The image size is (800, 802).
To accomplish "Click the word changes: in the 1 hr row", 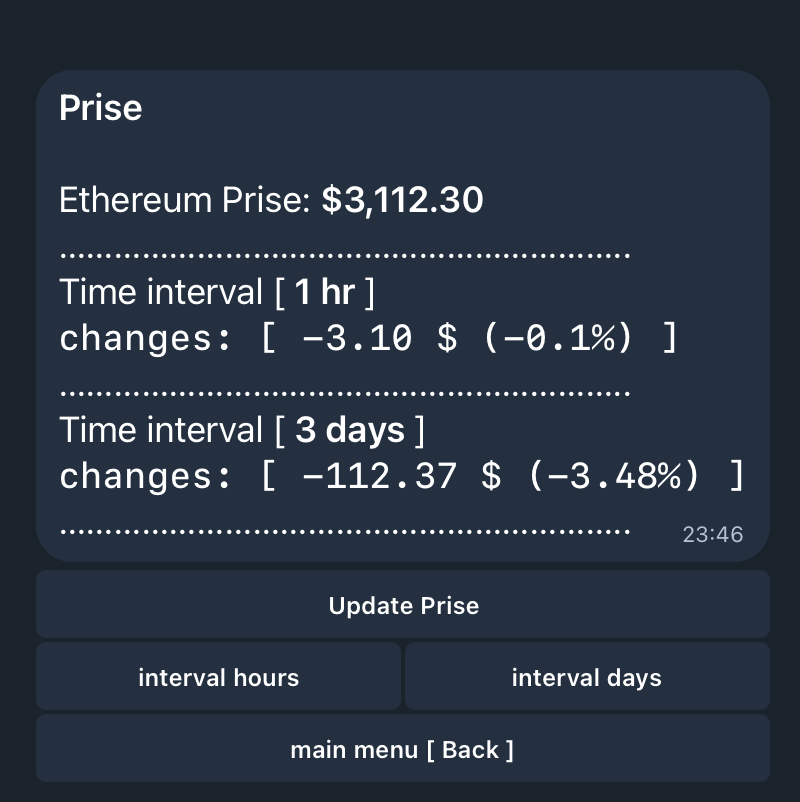I will tap(137, 339).
